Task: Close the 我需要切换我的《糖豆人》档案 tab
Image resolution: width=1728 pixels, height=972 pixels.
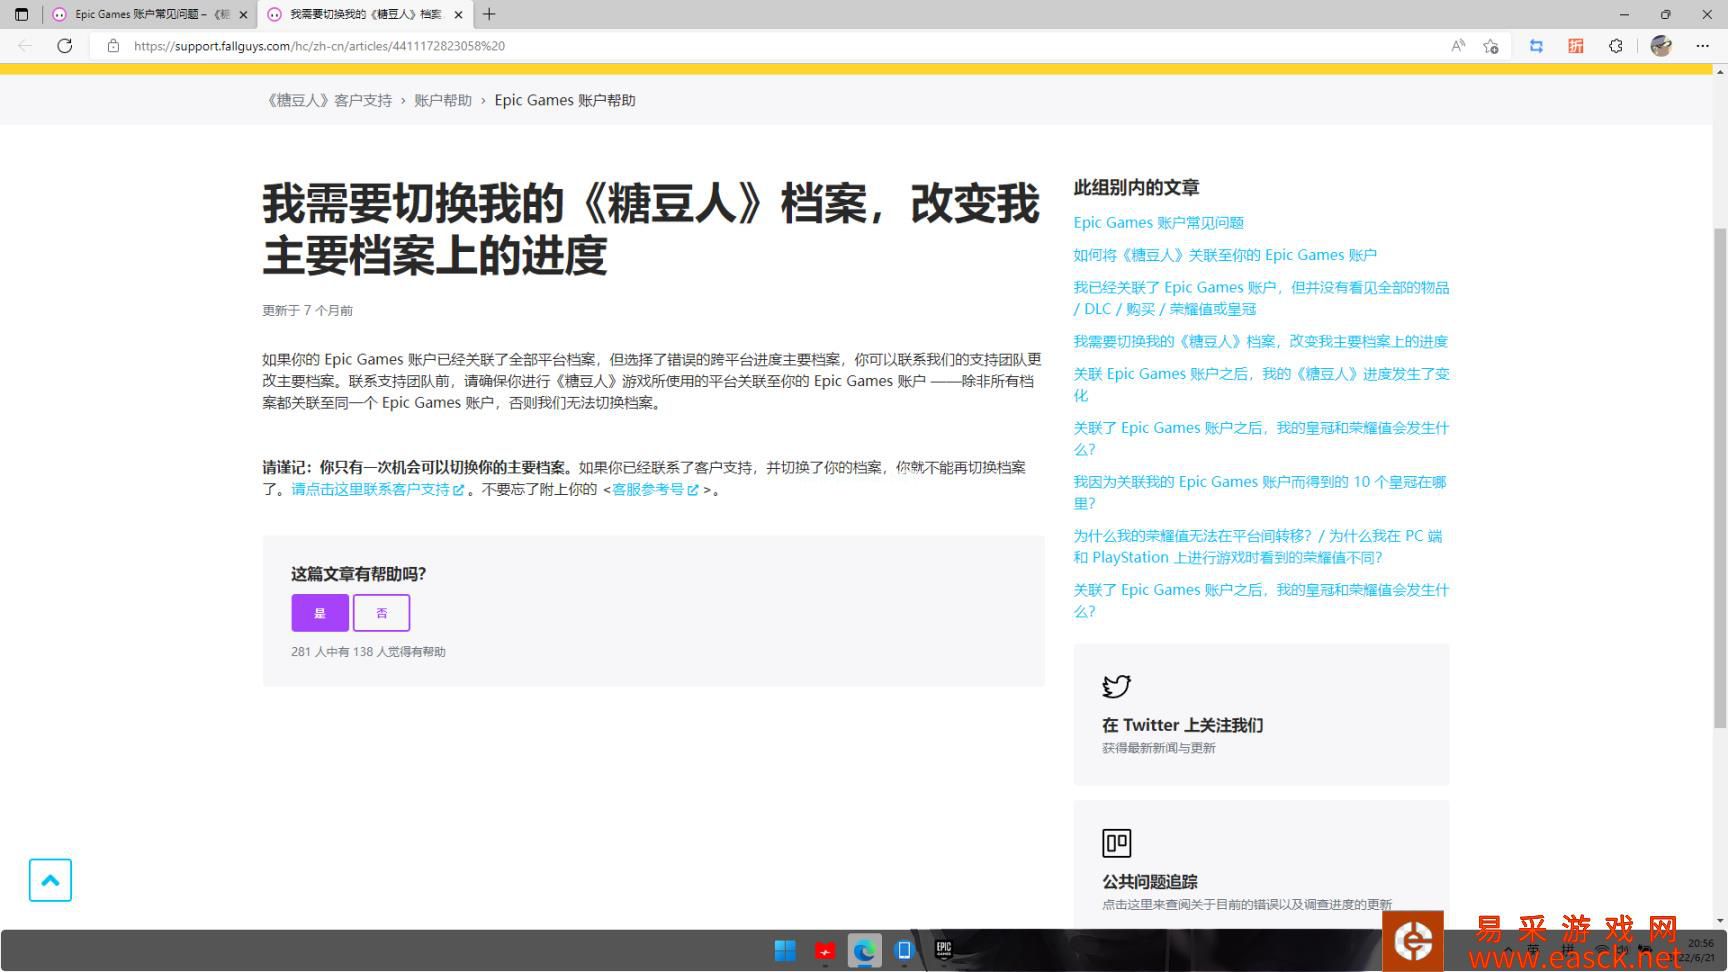Action: [458, 15]
